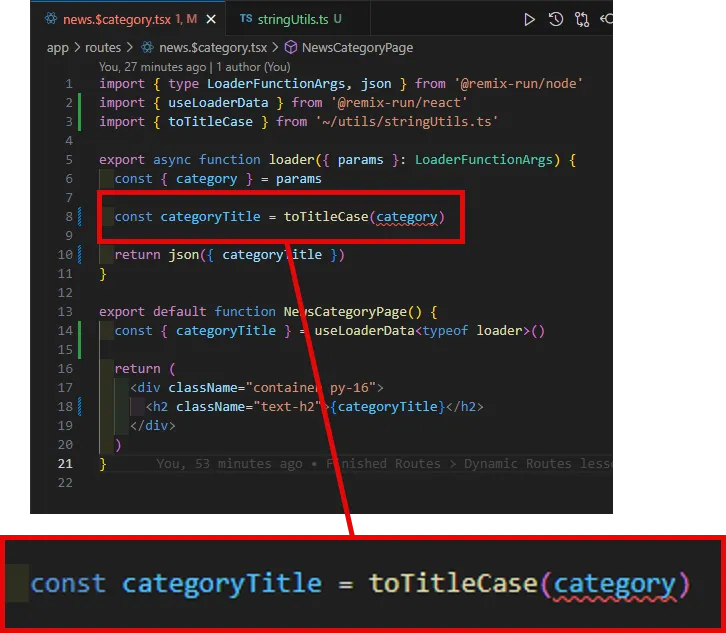Click the 'You, 27 minutes ago' blame lens
The width and height of the screenshot is (726, 633).
[152, 67]
